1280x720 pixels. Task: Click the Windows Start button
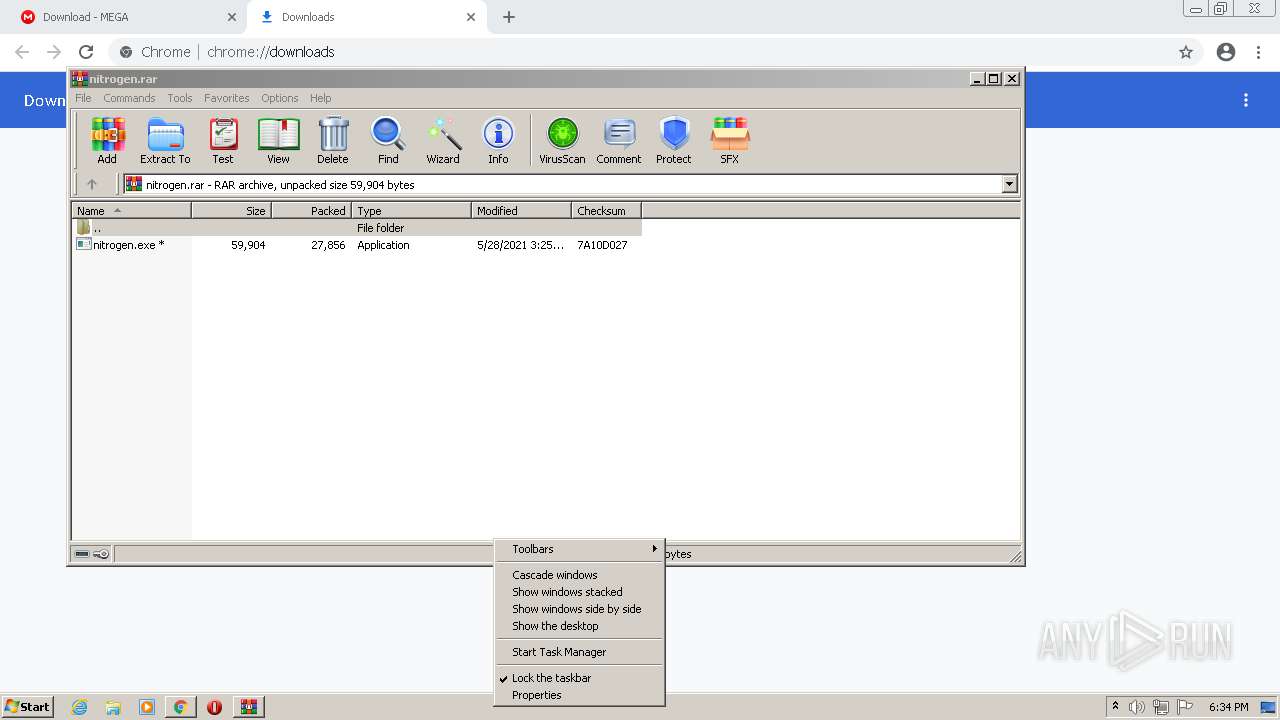27,707
